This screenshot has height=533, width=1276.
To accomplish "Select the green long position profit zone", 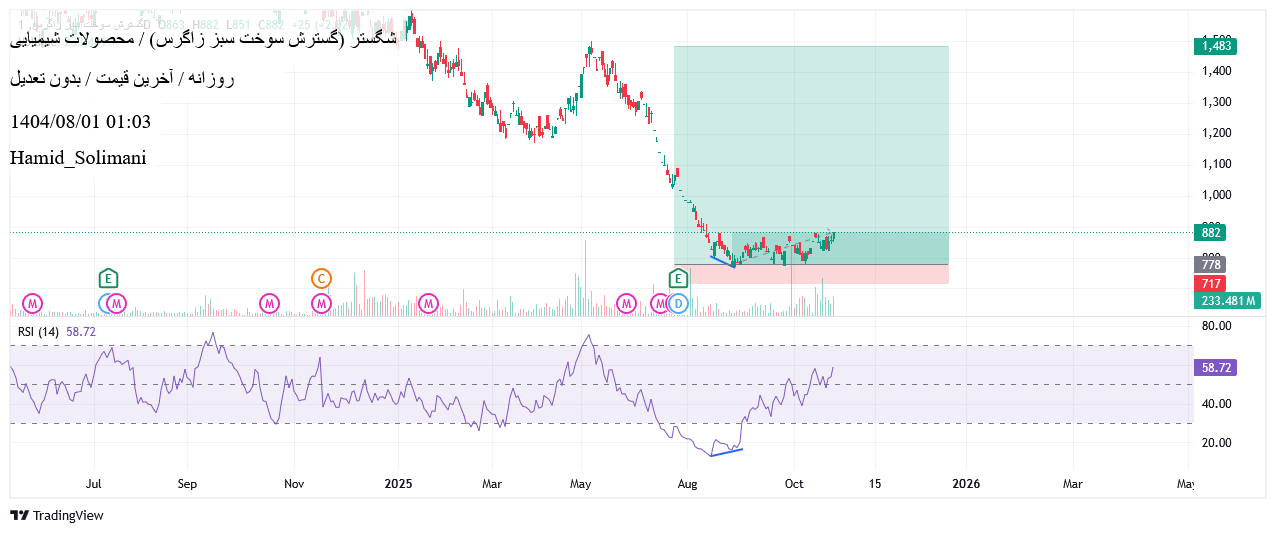I will pyautogui.click(x=810, y=130).
